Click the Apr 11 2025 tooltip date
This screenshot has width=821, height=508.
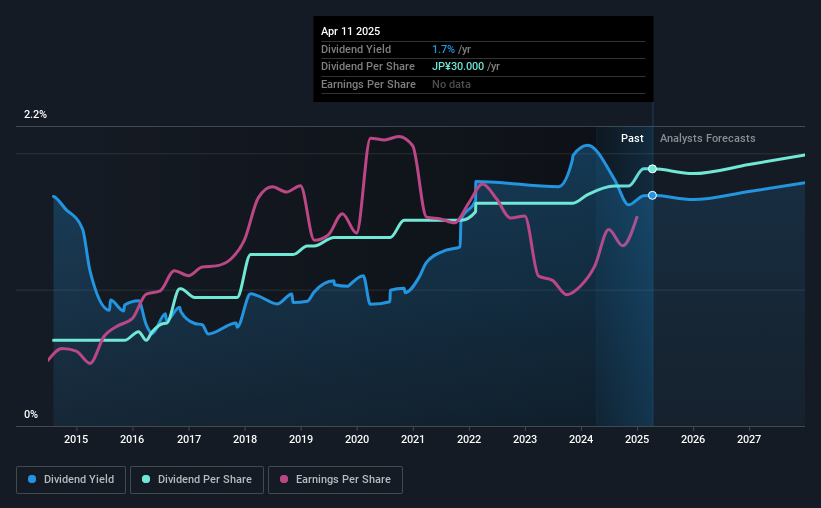pos(350,31)
